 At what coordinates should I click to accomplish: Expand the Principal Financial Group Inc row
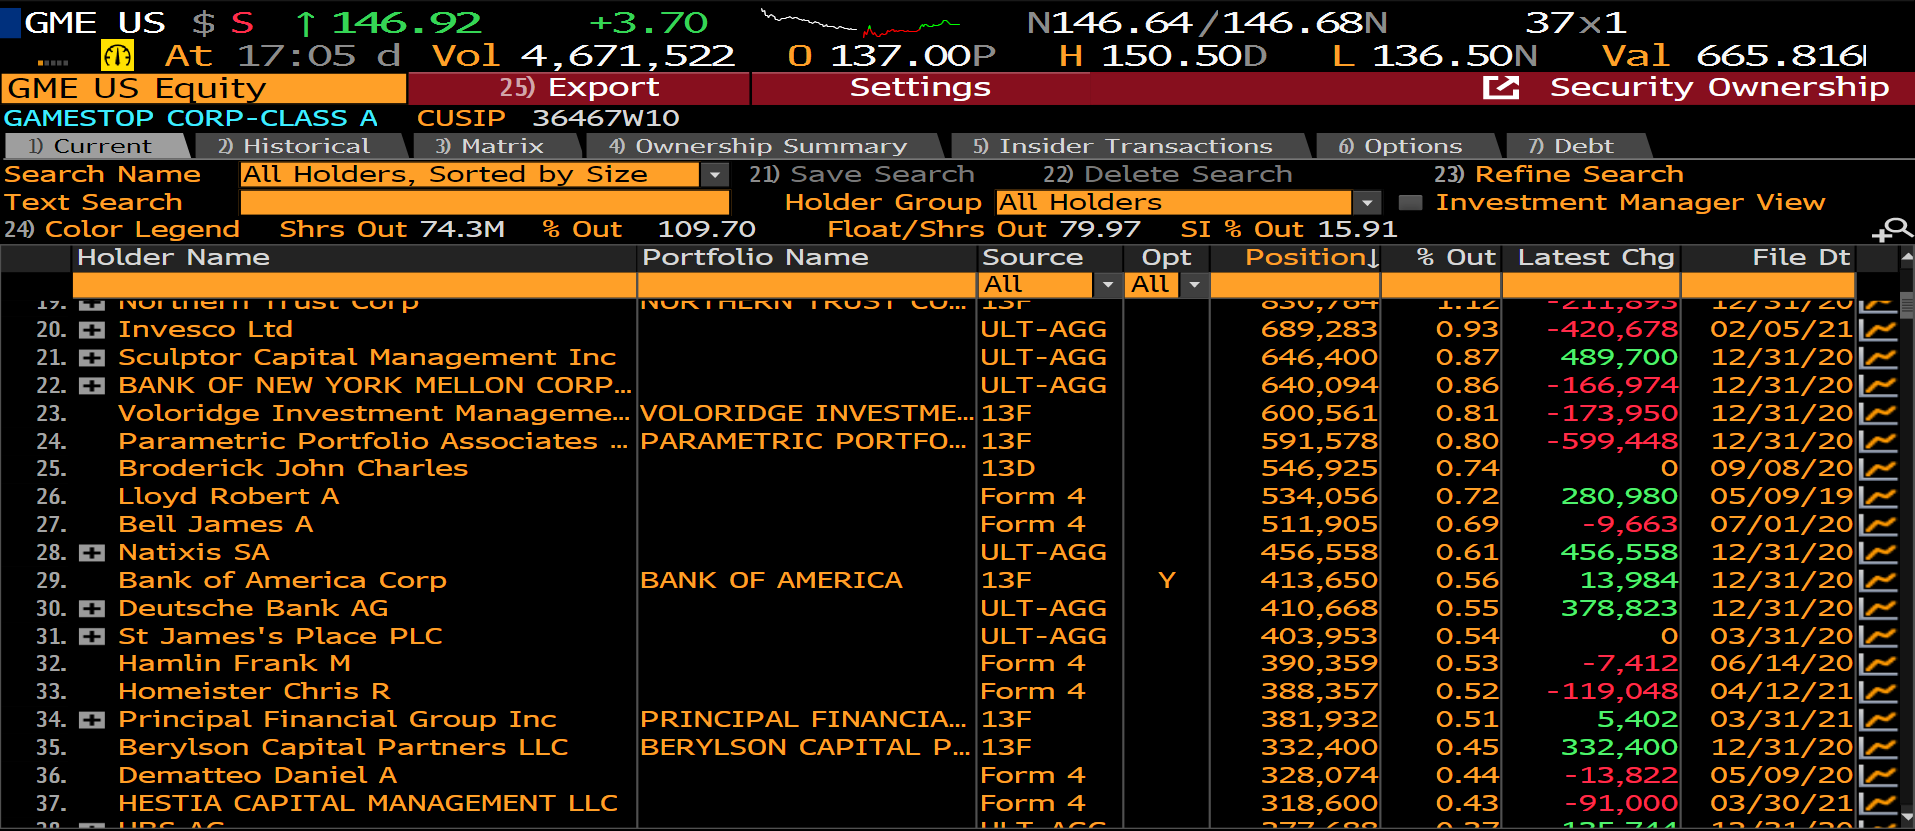pyautogui.click(x=92, y=720)
